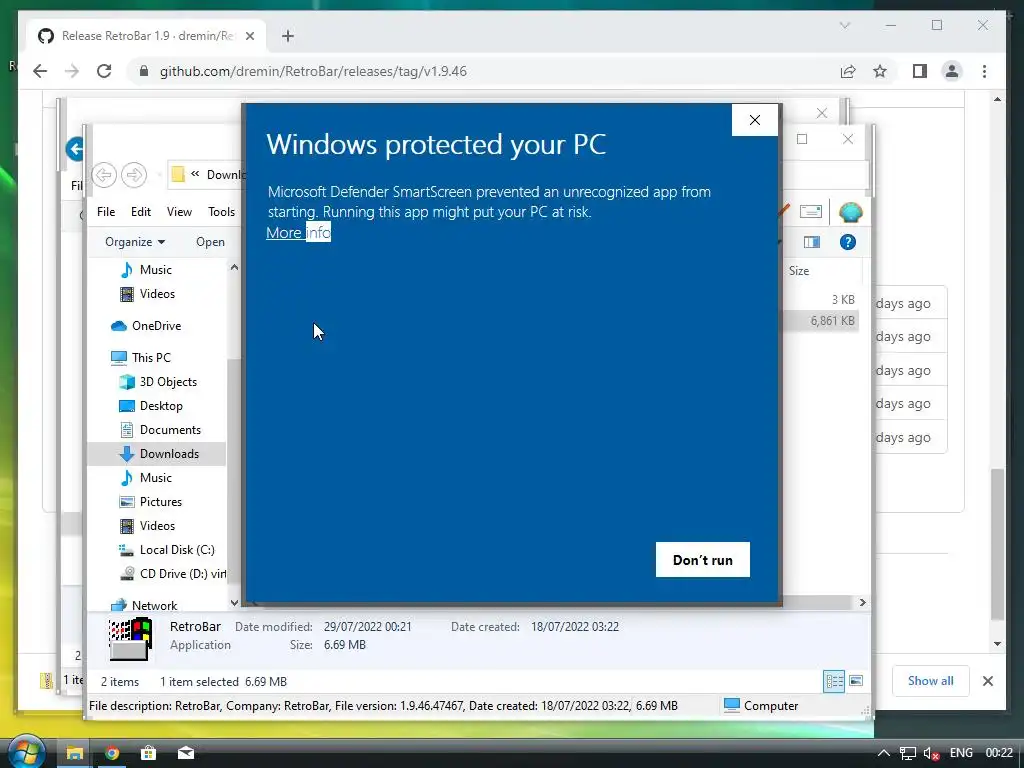Click Explorer back navigation arrow
1024x768 pixels.
pyautogui.click(x=104, y=175)
